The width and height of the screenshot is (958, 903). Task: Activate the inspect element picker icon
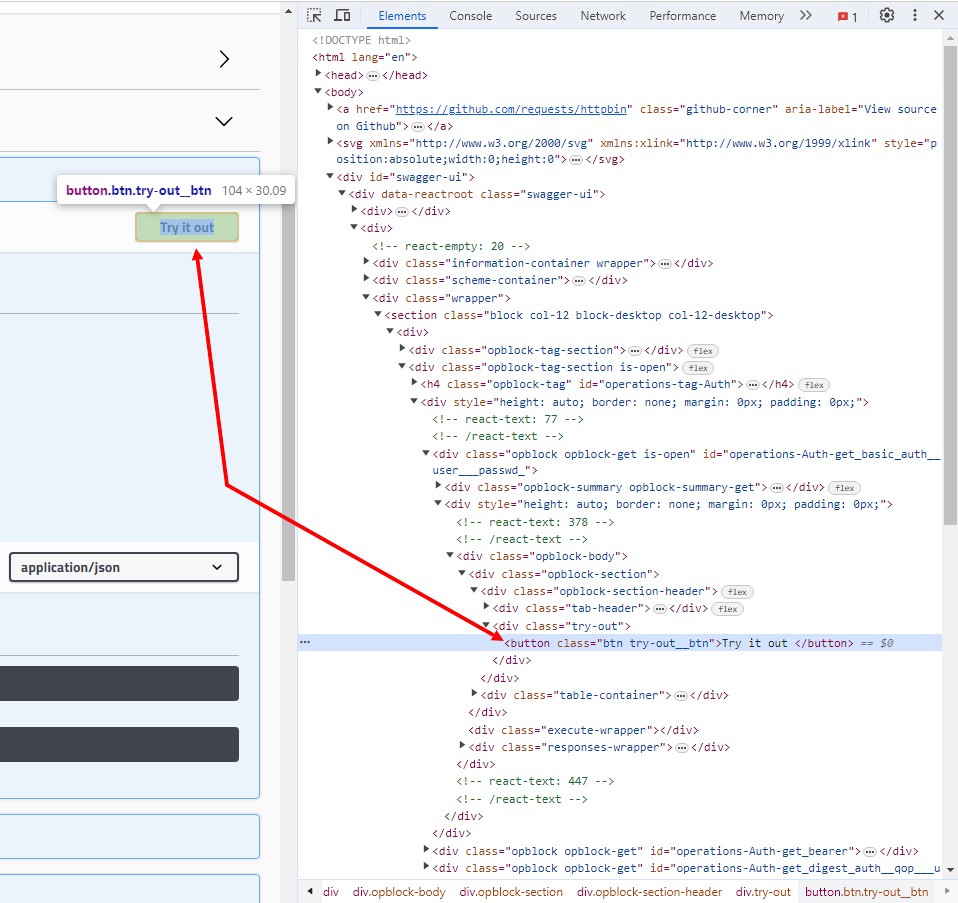314,16
